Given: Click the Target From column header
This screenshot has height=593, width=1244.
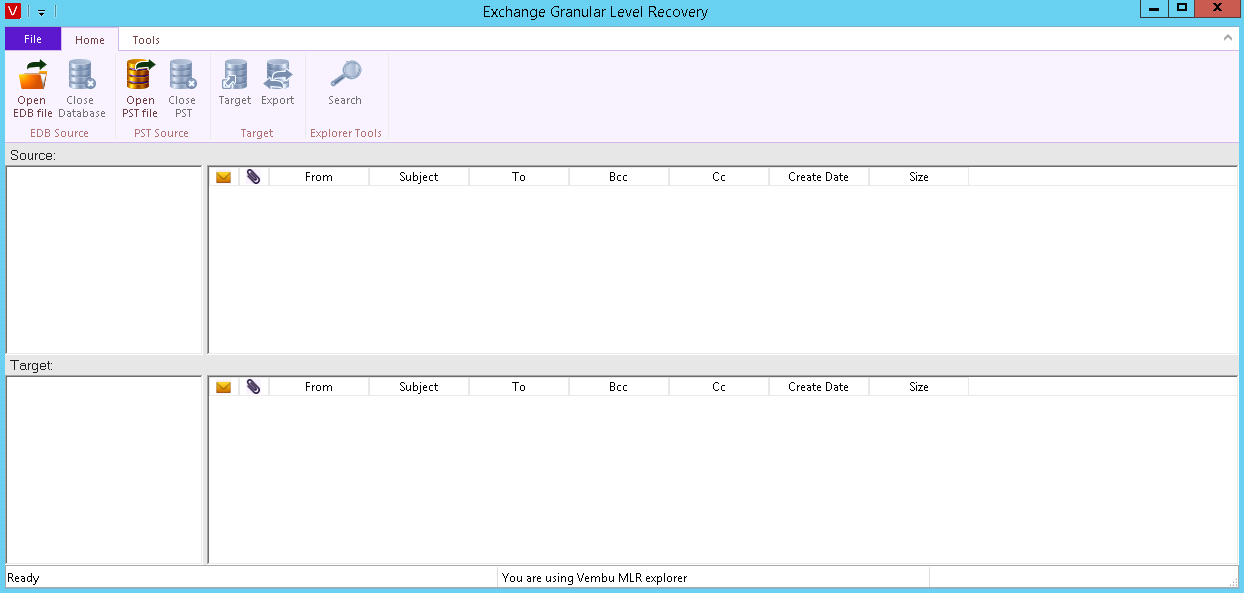Looking at the screenshot, I should (x=319, y=387).
